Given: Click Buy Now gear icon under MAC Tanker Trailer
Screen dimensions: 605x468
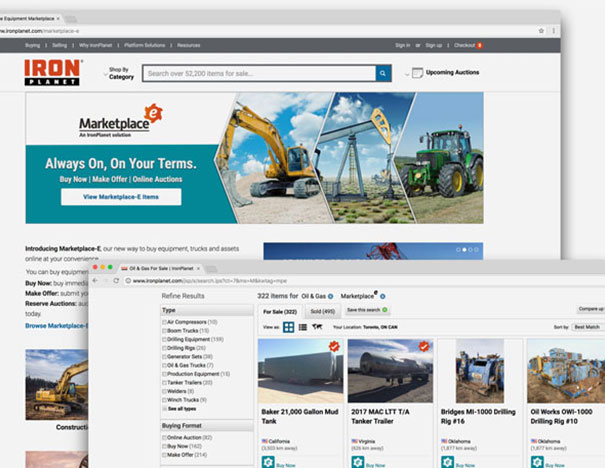Looking at the screenshot, I should [x=358, y=462].
